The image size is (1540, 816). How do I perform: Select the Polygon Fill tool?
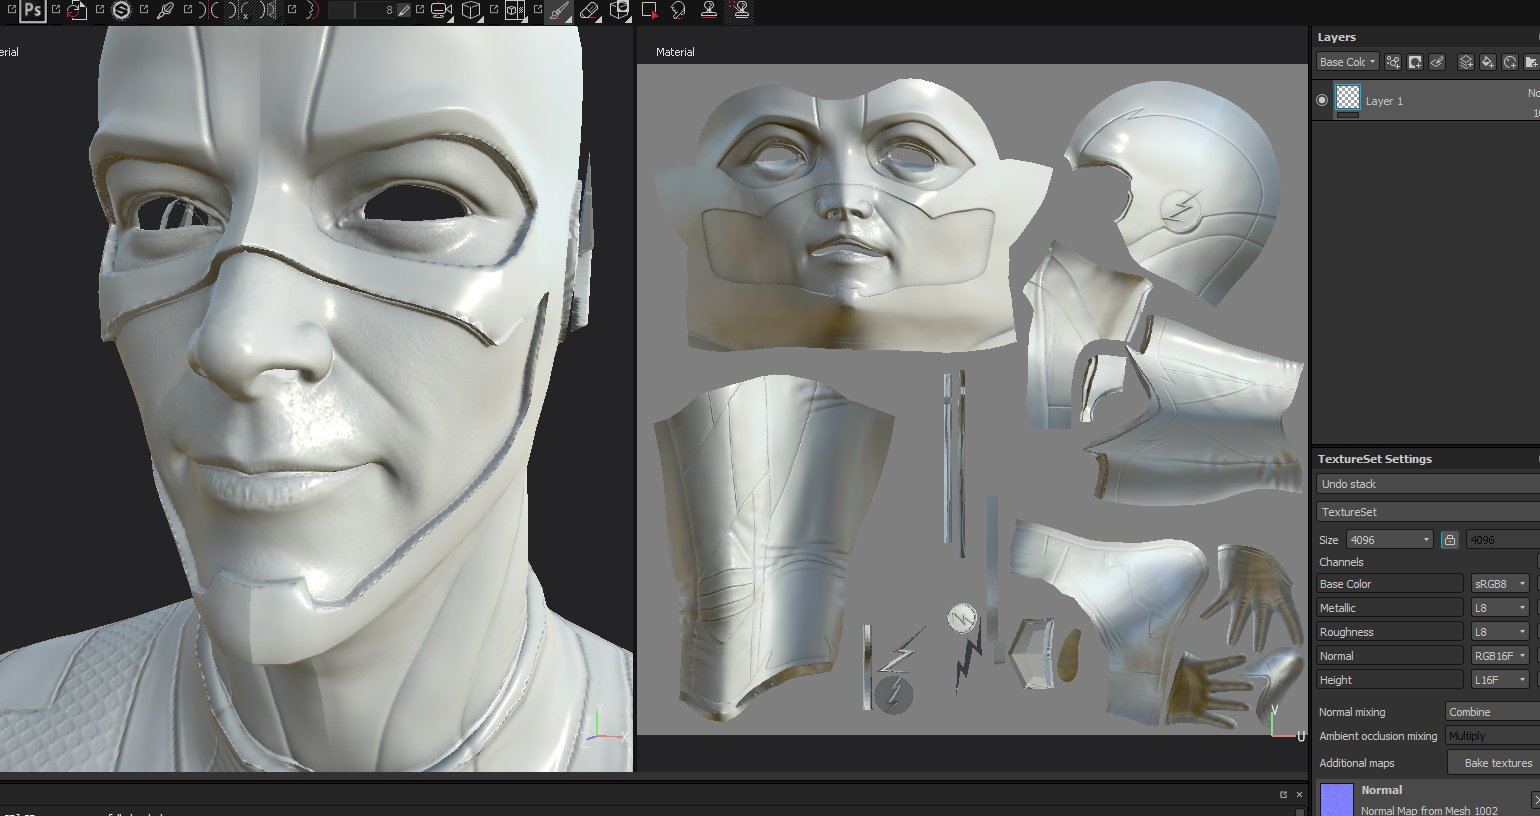tap(650, 10)
